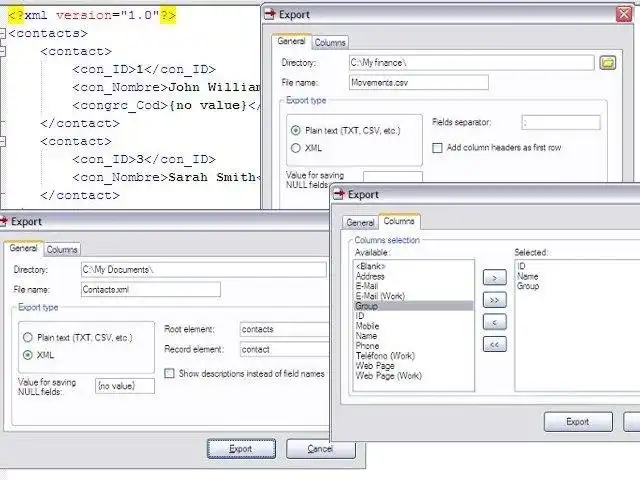The width and height of the screenshot is (640, 480).
Task: Click the Record element field
Action: click(x=284, y=349)
